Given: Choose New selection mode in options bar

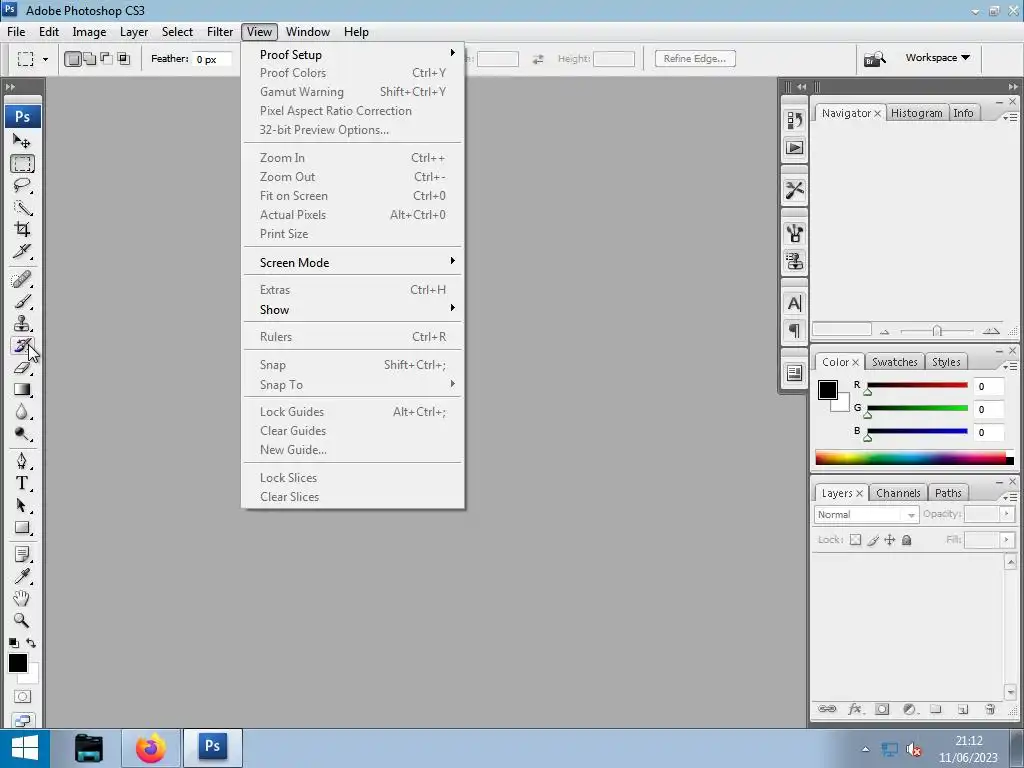Looking at the screenshot, I should tap(73, 59).
